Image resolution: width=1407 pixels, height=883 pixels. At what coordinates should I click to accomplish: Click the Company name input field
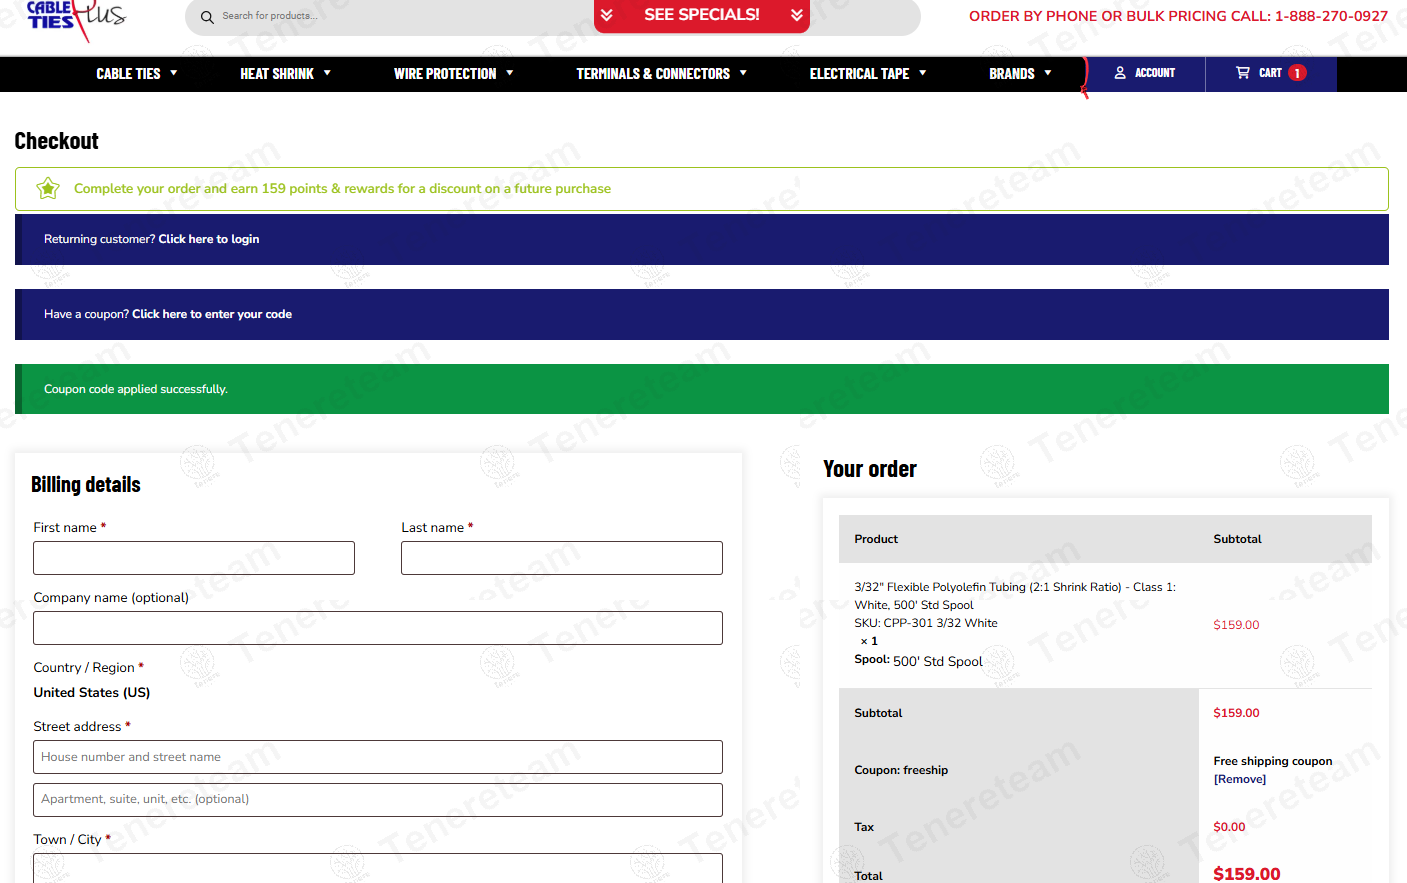[x=378, y=628]
